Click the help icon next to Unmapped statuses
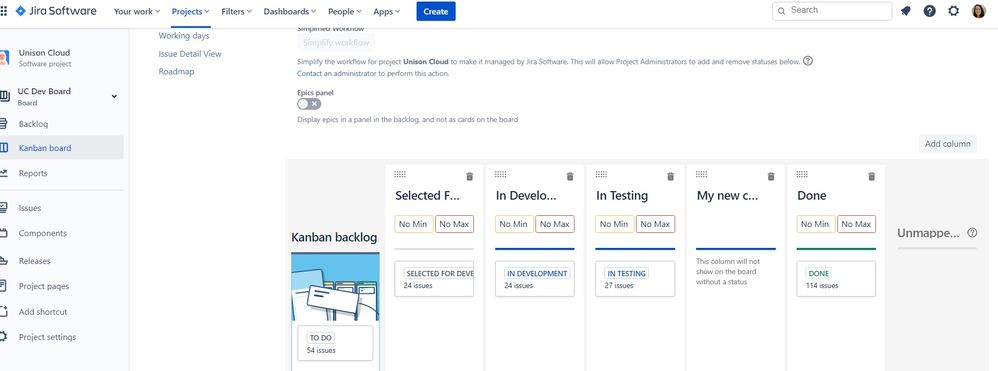Viewport: 998px width, 371px height. [972, 233]
